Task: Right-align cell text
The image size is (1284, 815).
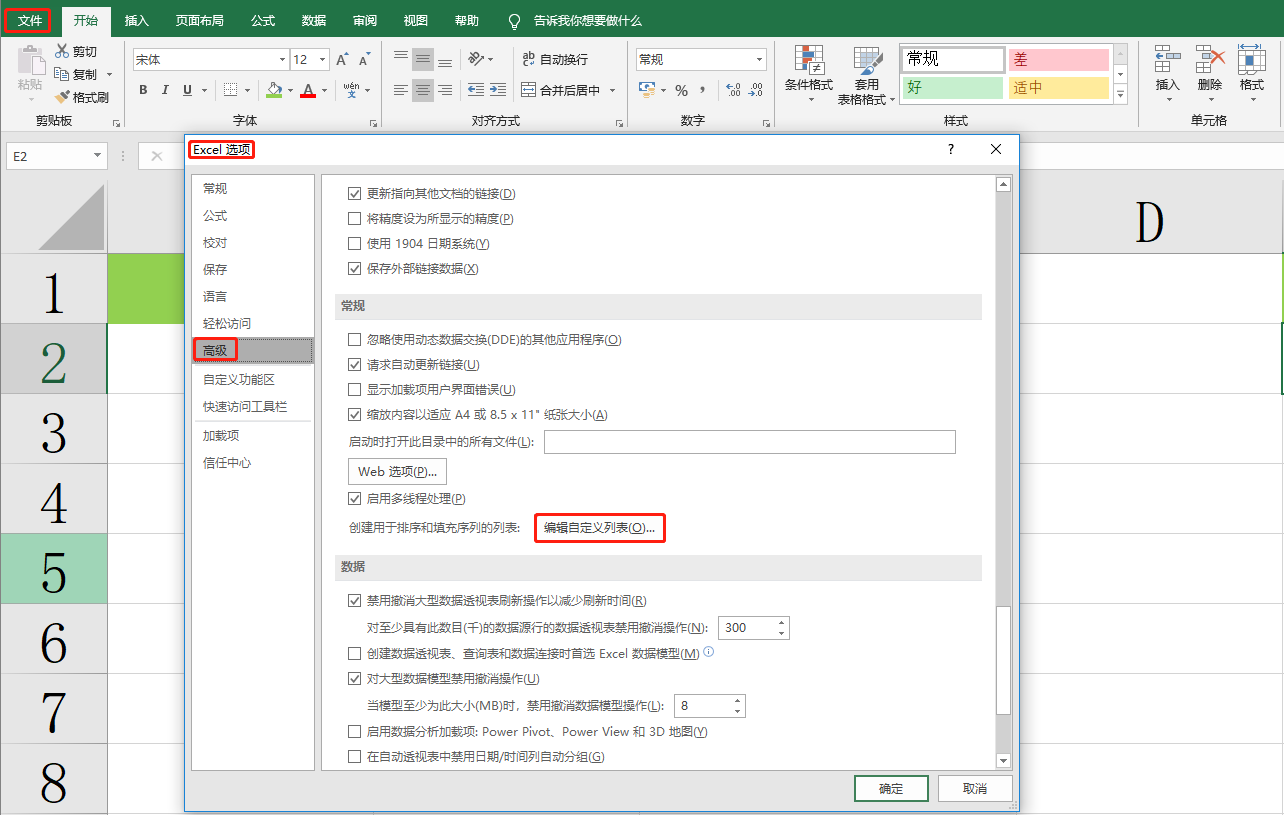Action: coord(445,91)
